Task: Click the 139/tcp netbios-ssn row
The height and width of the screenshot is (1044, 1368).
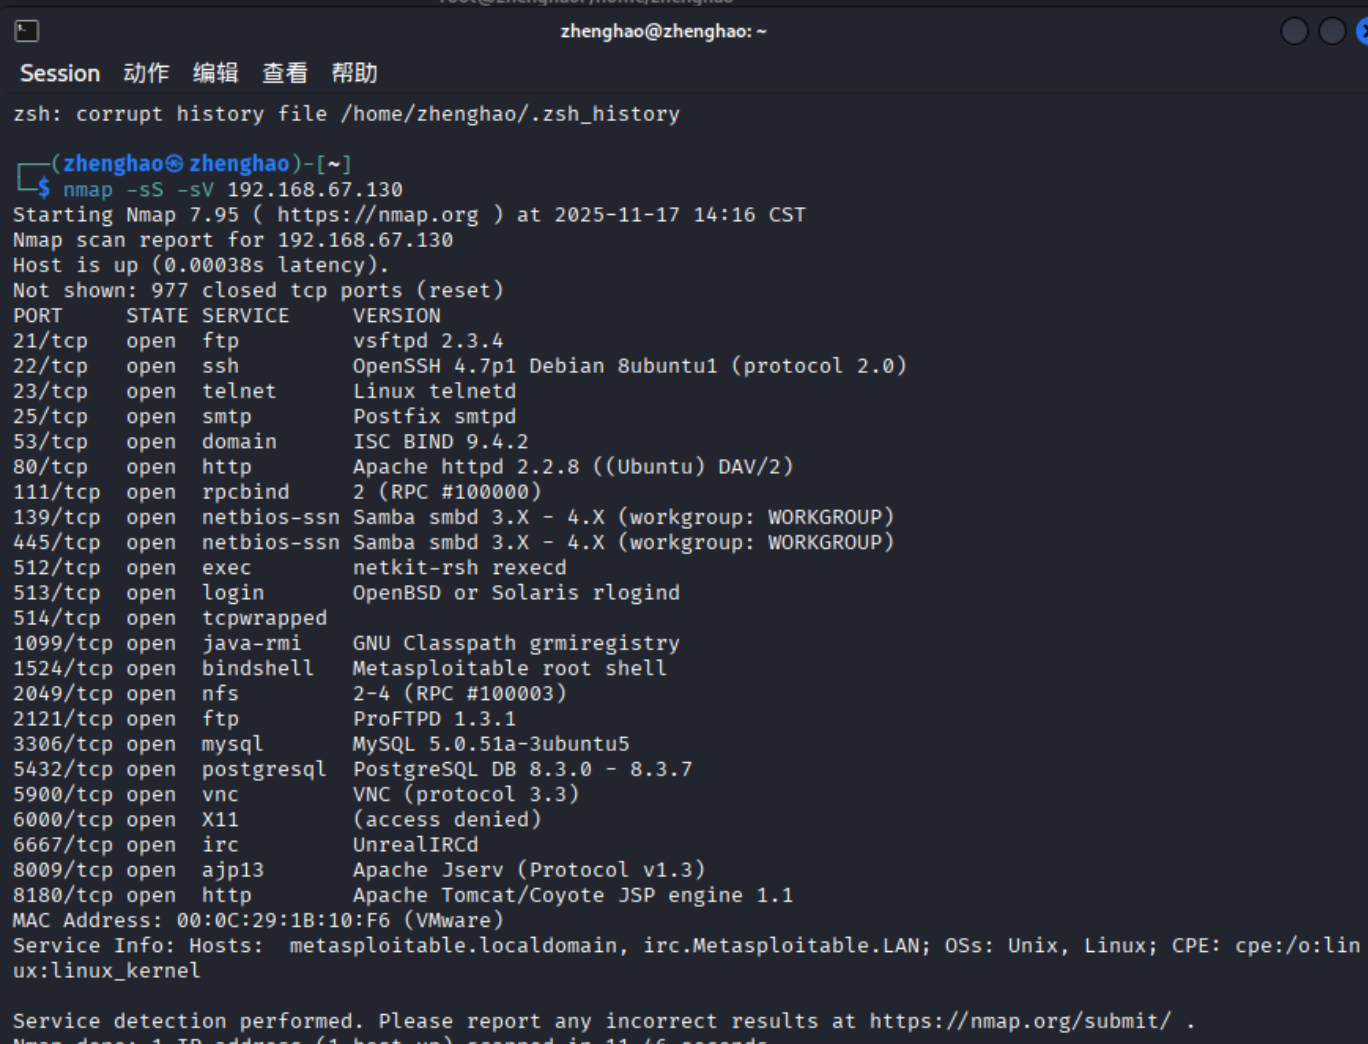Action: pos(453,517)
